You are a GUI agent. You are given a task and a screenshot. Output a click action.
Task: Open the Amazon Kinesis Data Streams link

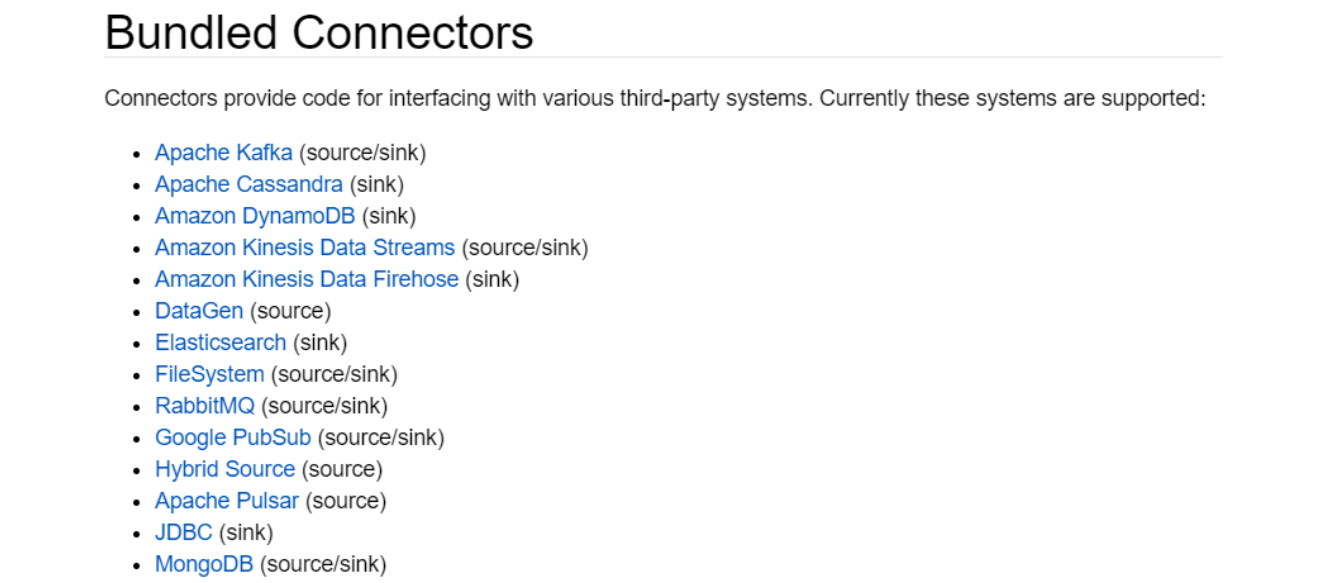pyautogui.click(x=305, y=248)
